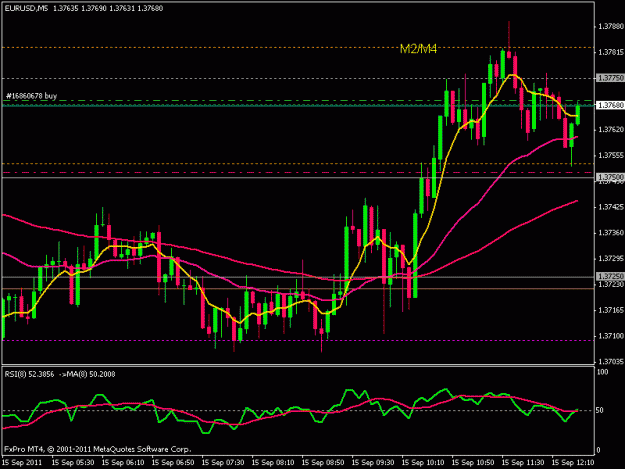
Task: Click the 1.37620 price axis value
Action: pyautogui.click(x=611, y=130)
